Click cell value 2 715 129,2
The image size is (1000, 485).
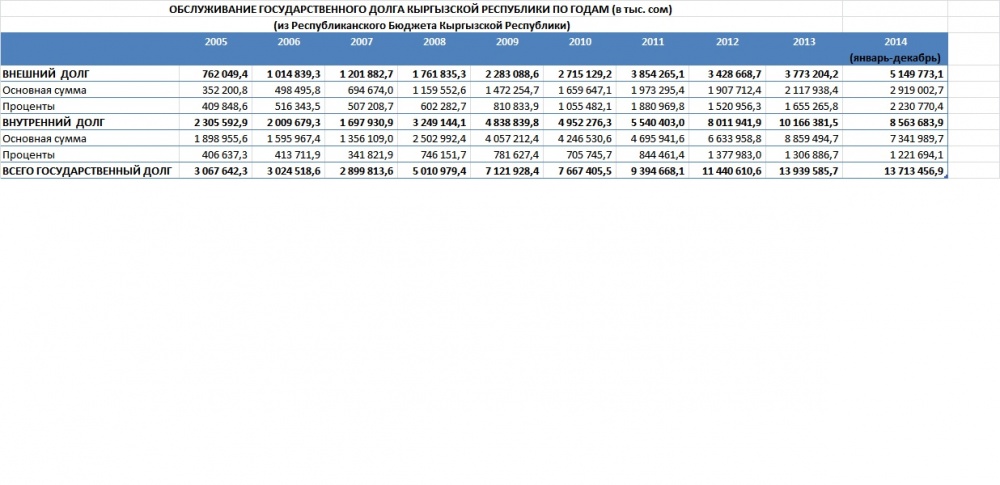[x=585, y=74]
